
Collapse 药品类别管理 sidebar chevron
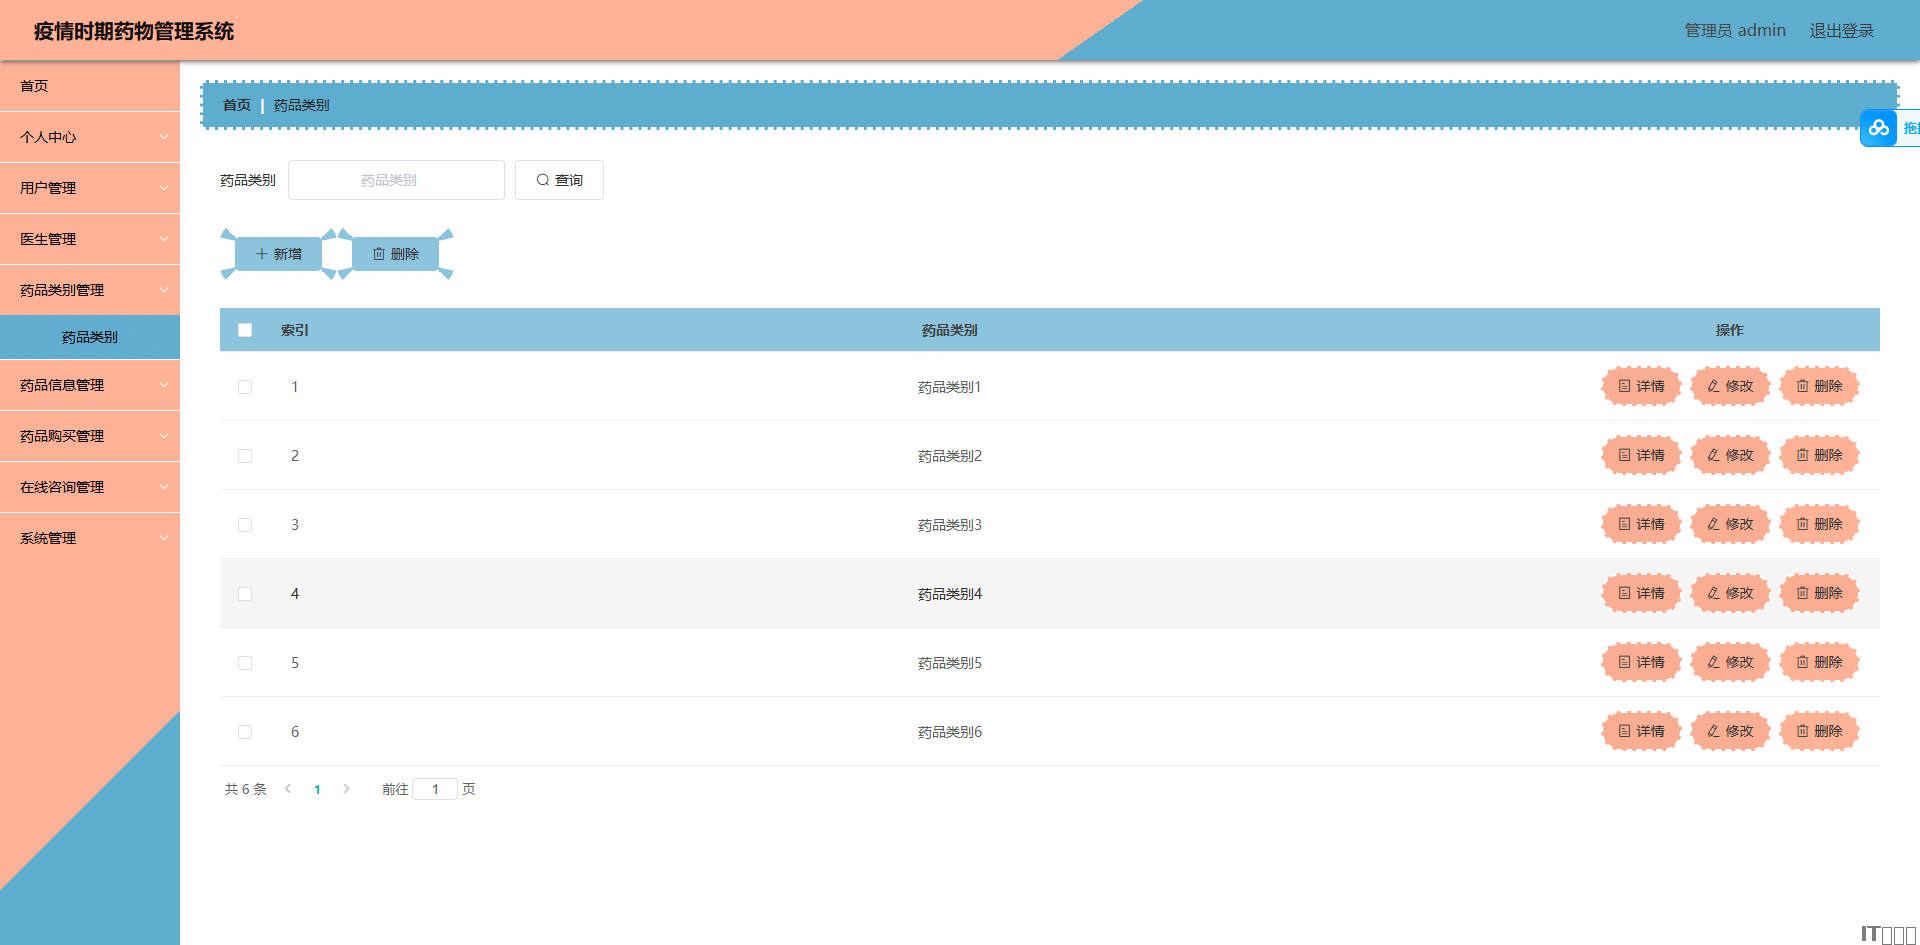(164, 290)
